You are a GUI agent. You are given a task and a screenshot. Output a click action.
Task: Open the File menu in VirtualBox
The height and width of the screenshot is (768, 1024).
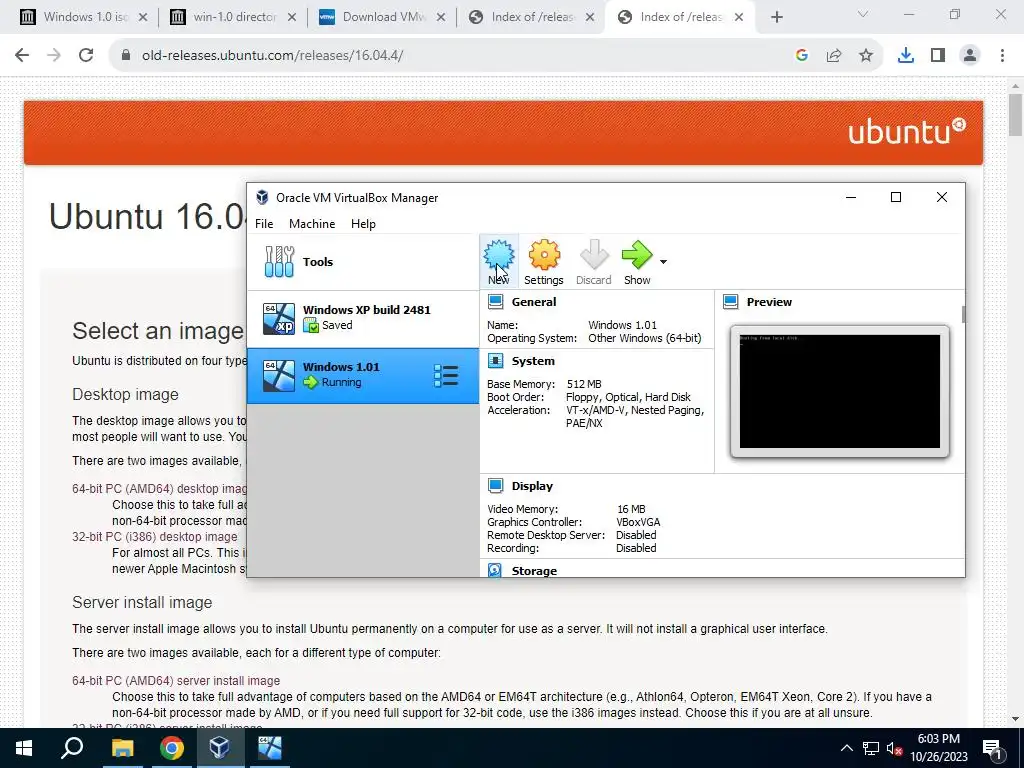(264, 224)
